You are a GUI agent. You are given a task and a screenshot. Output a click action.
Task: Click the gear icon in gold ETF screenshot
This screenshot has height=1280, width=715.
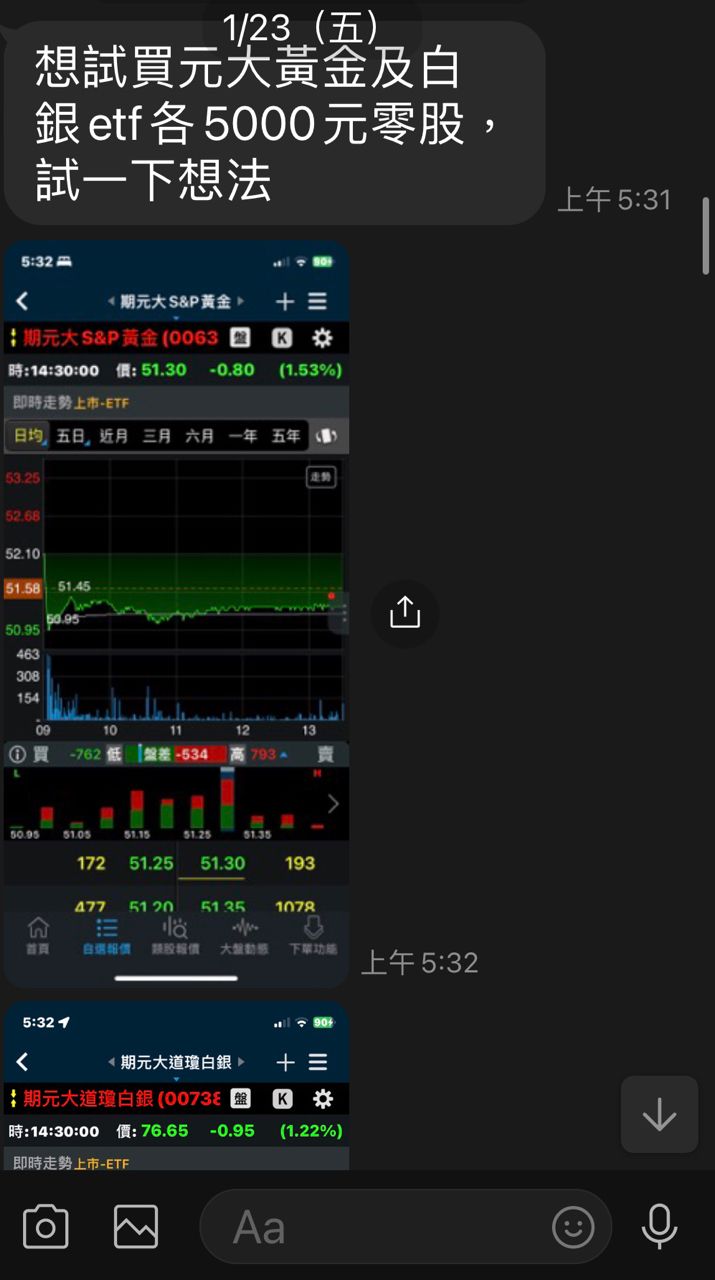coord(322,338)
